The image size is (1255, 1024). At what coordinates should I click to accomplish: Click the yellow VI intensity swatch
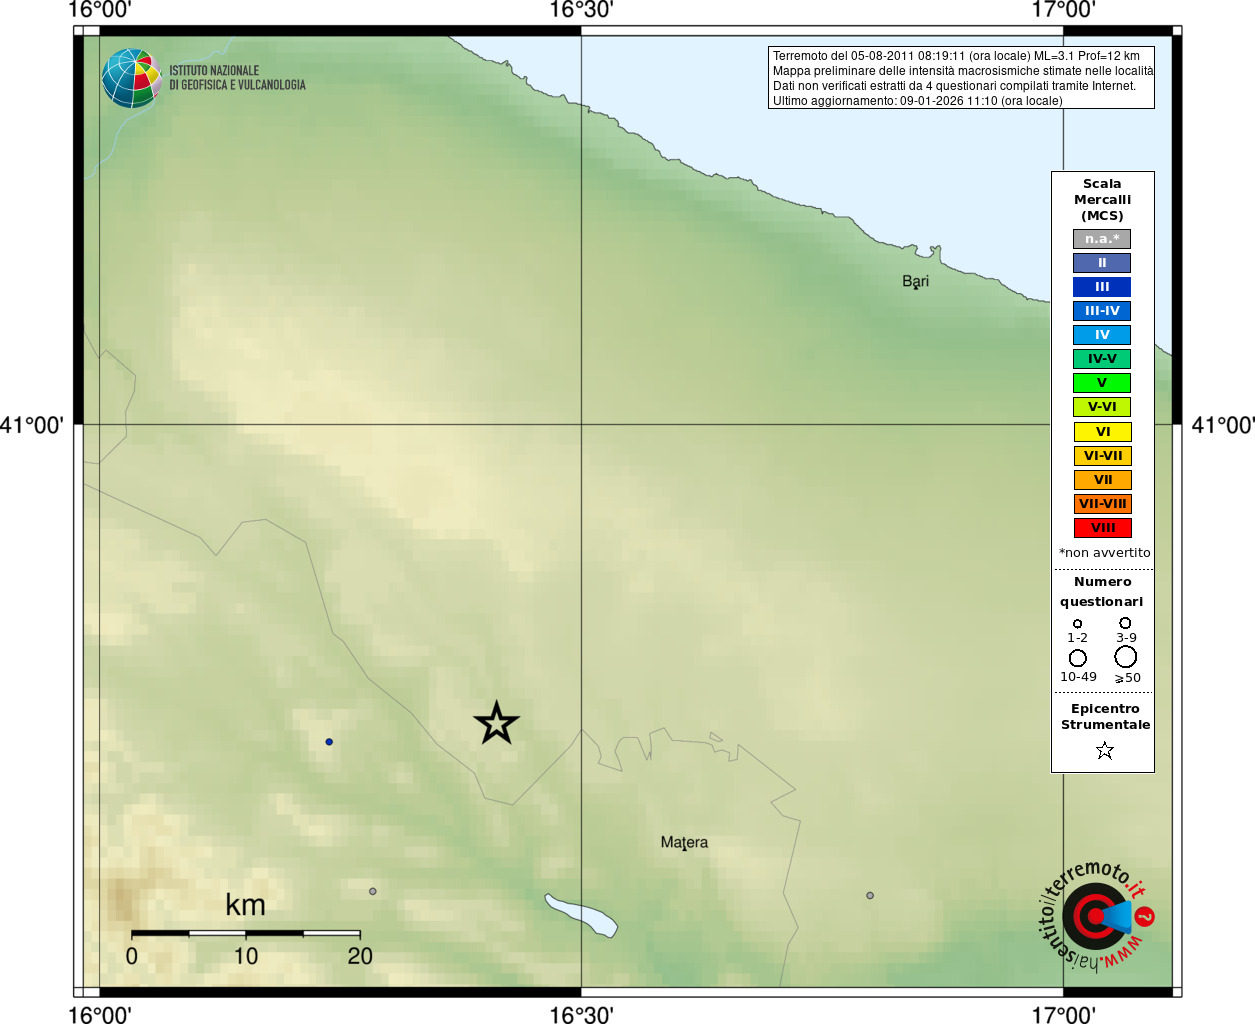(1103, 432)
